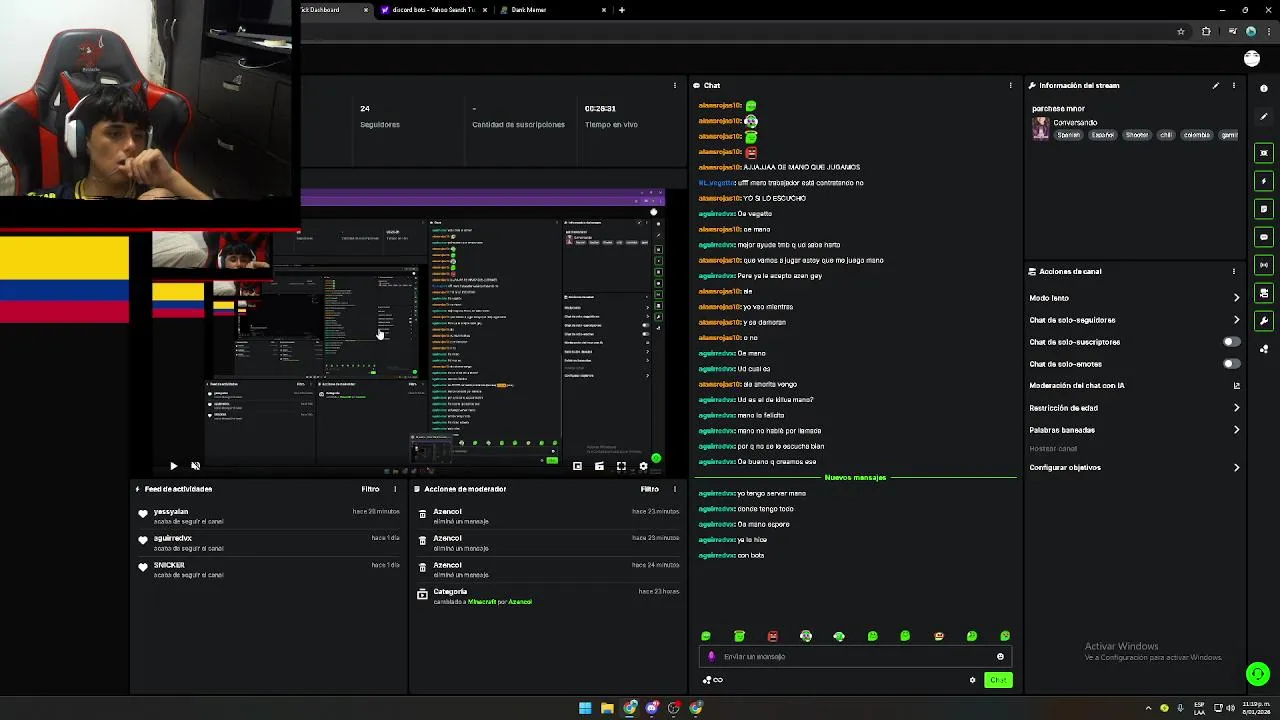Screen dimensions: 1280x720
Task: Toggle wrench stream info widget in sidebar
Action: coord(1264,321)
